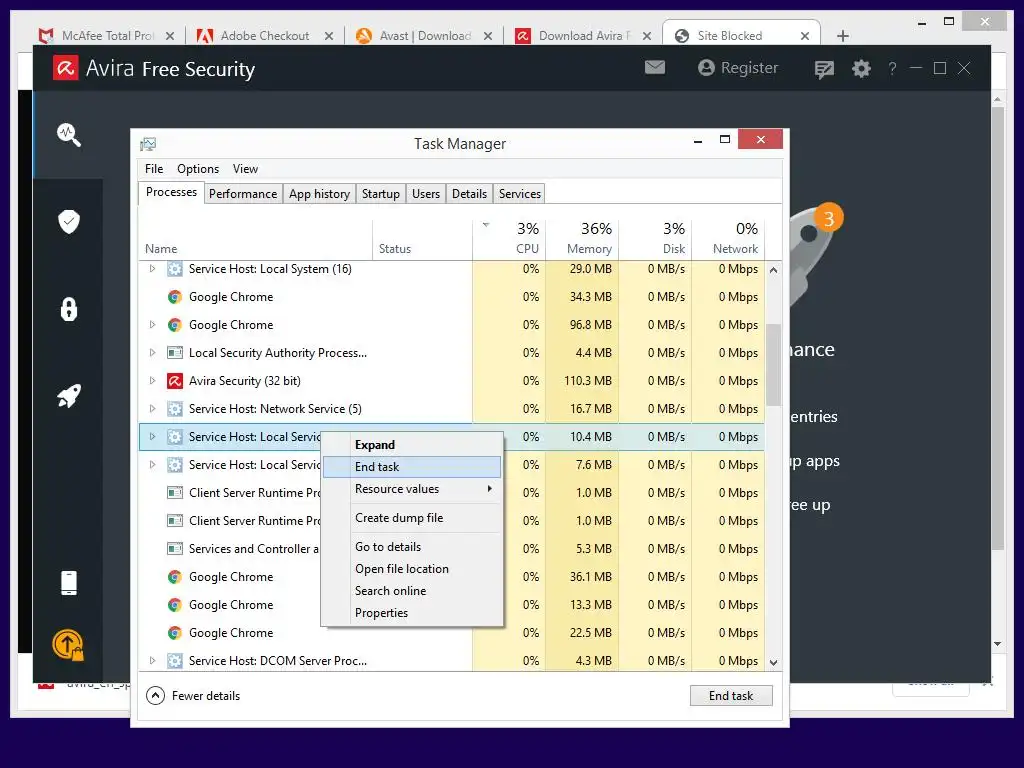Choose End task in the context menu
This screenshot has height=768, width=1024.
coord(412,466)
